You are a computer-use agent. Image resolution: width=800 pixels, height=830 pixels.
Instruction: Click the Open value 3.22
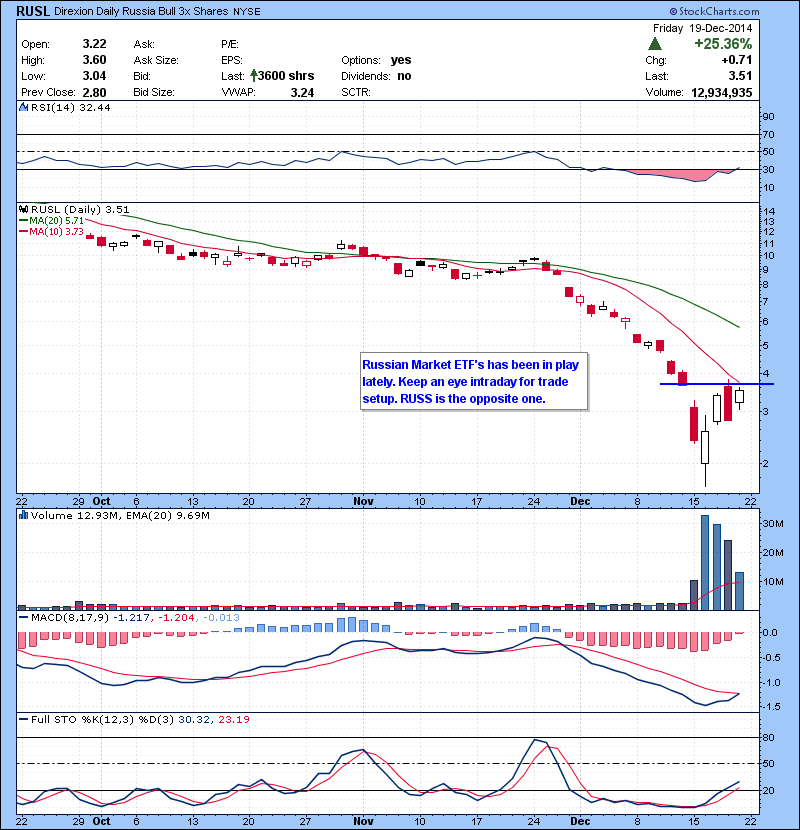[94, 44]
